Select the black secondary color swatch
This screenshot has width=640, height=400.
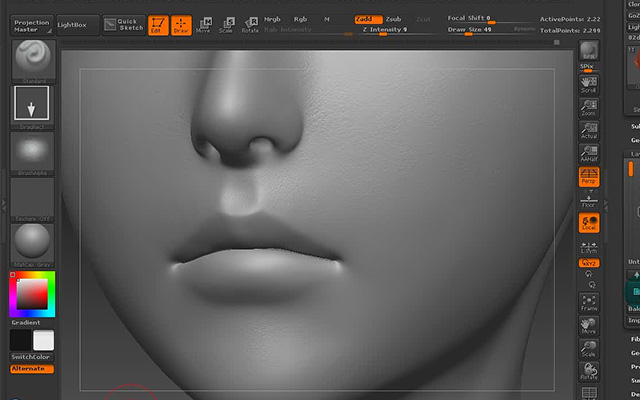click(x=20, y=340)
